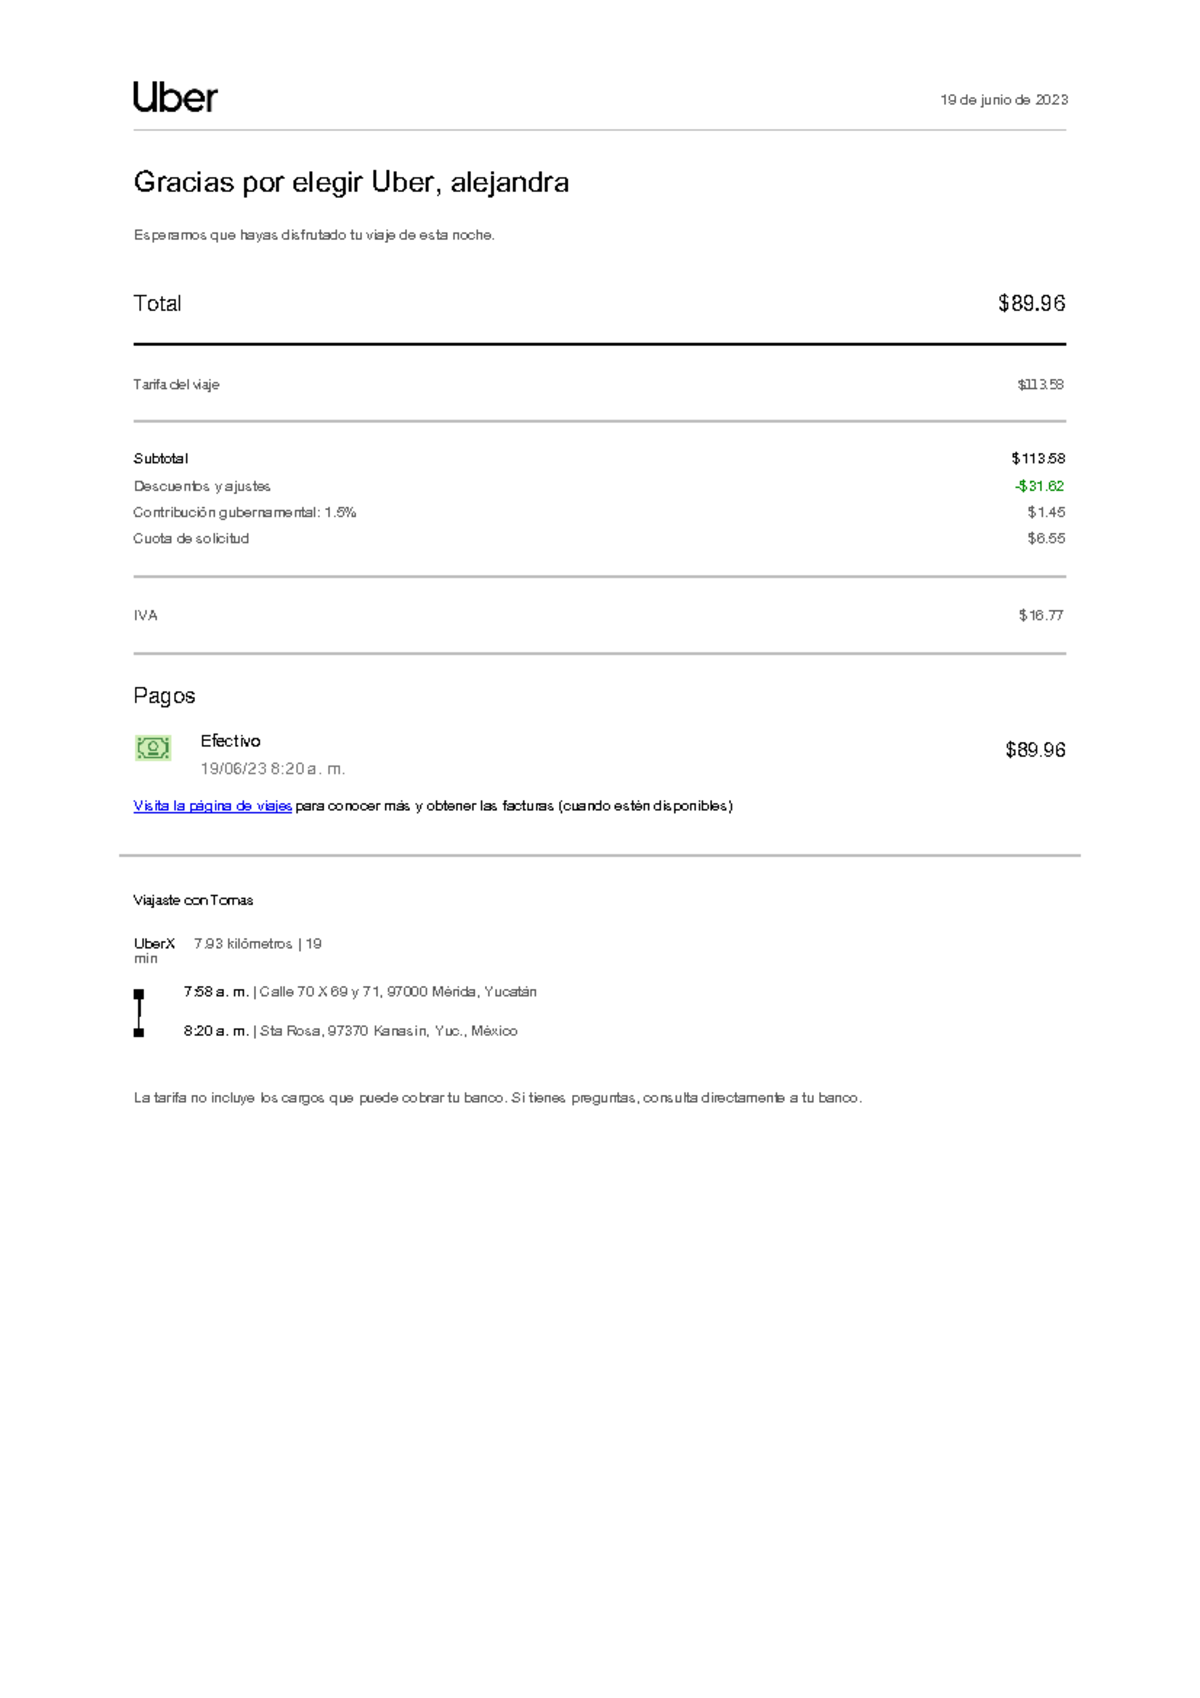Click 'Viajaste con Tomas' driver text
Screen dimensions: 1200x1698
[x=193, y=900]
